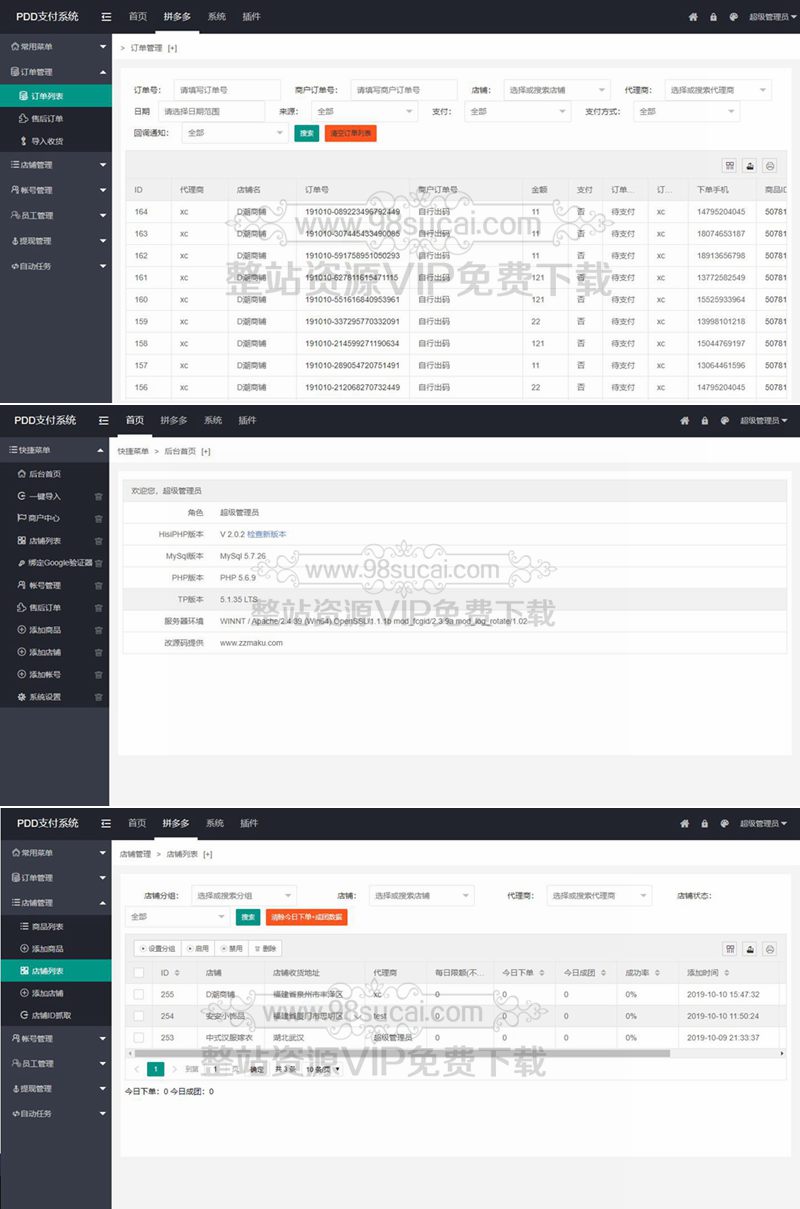The height and width of the screenshot is (1209, 800).
Task: Click trash icon next to 系统设置
Action: [x=98, y=697]
